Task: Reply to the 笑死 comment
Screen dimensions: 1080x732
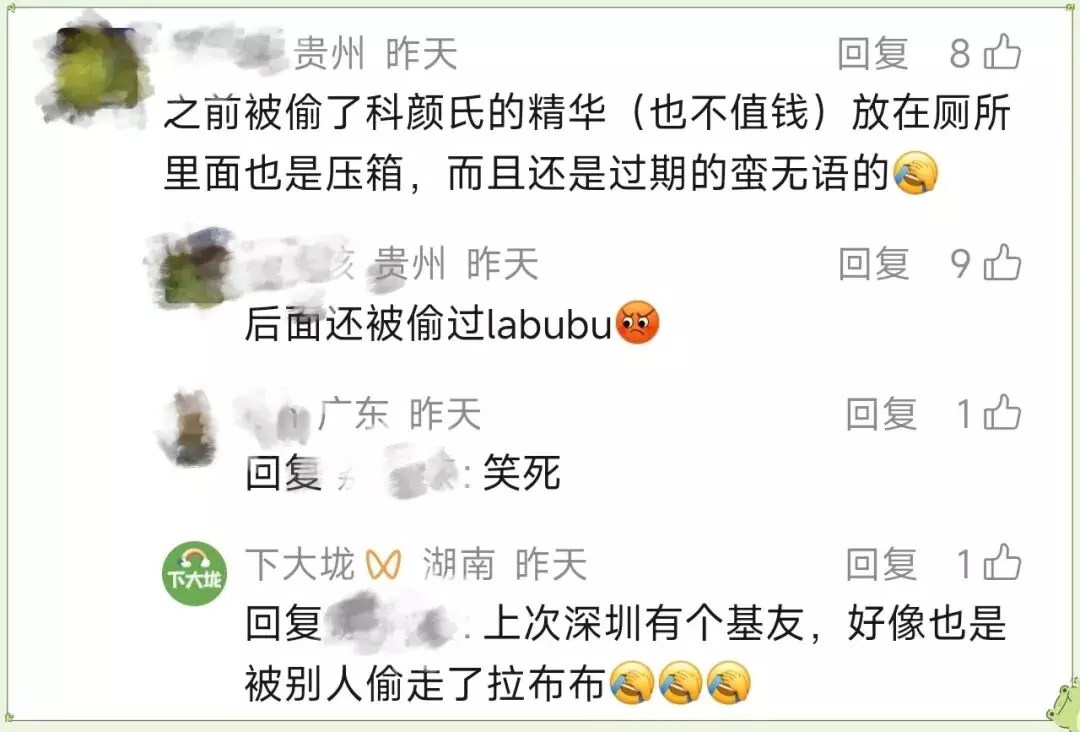Action: (881, 413)
